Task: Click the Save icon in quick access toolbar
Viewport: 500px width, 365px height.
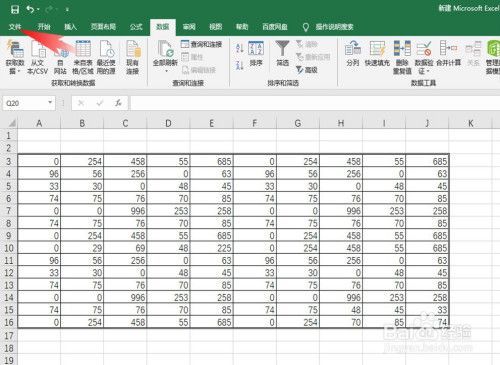Action: coord(15,9)
